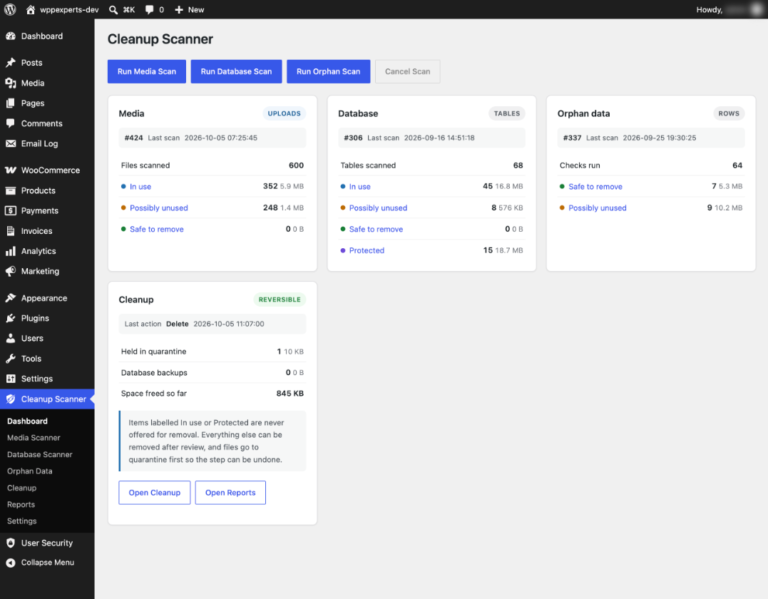Click the ROWS badge on Orphan data card
The image size is (768, 599).
[729, 113]
